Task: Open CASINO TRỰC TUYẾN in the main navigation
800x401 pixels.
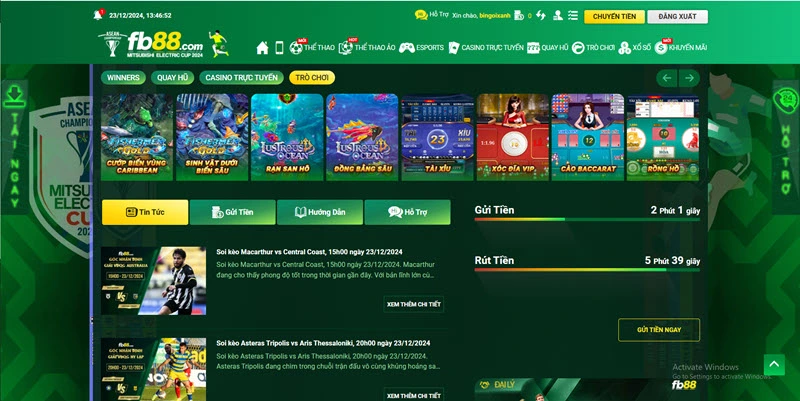Action: point(486,47)
